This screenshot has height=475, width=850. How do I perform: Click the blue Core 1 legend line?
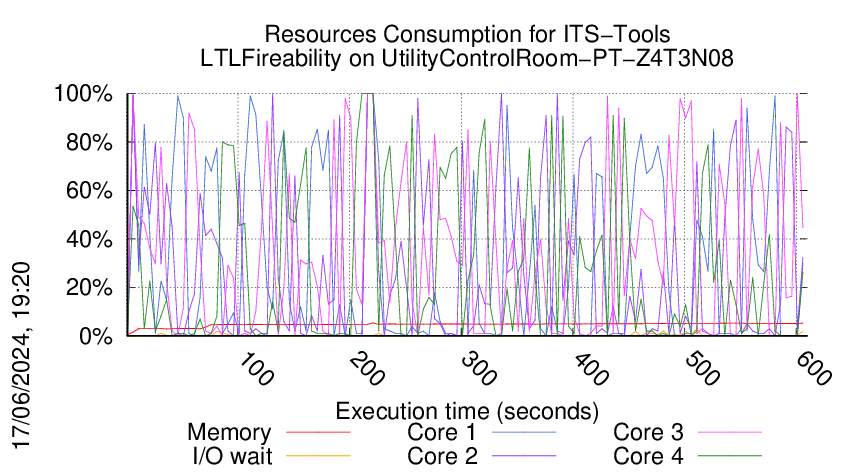pos(524,432)
